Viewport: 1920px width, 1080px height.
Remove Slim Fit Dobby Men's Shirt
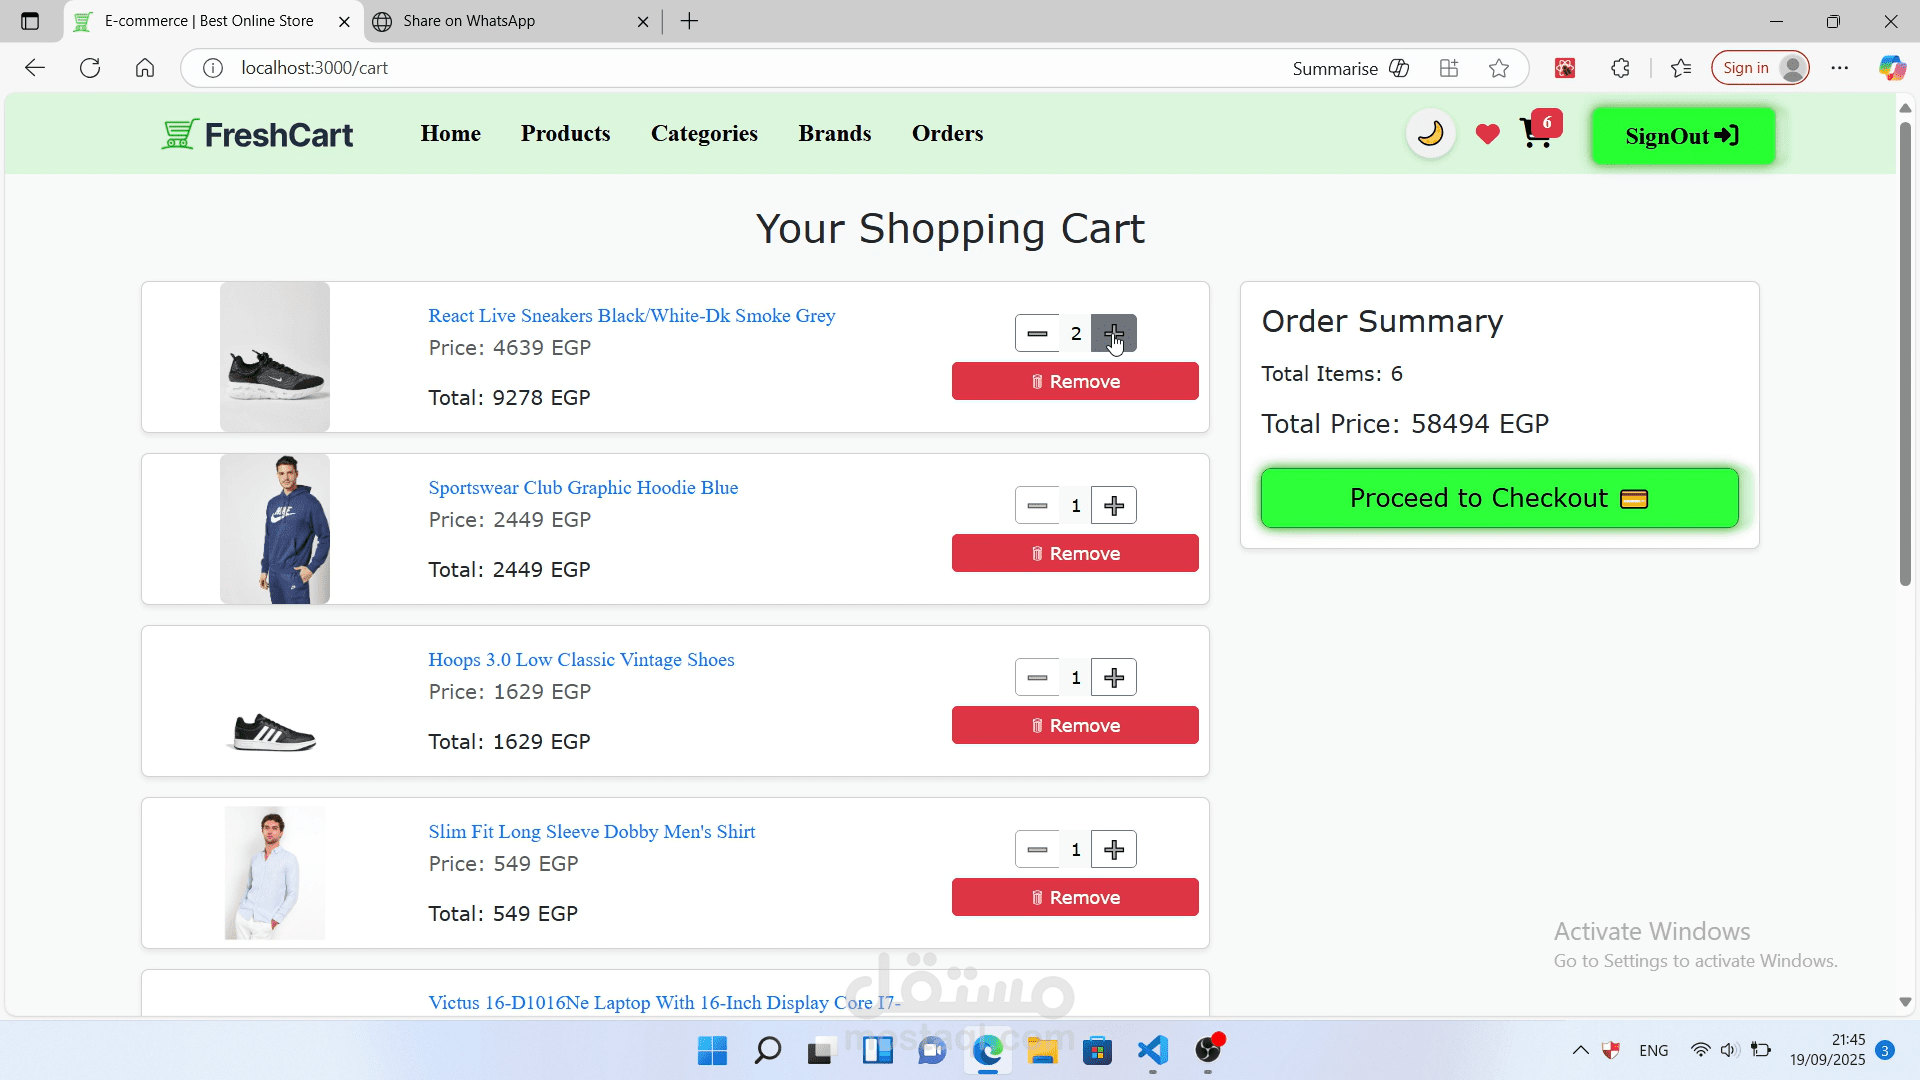point(1075,897)
